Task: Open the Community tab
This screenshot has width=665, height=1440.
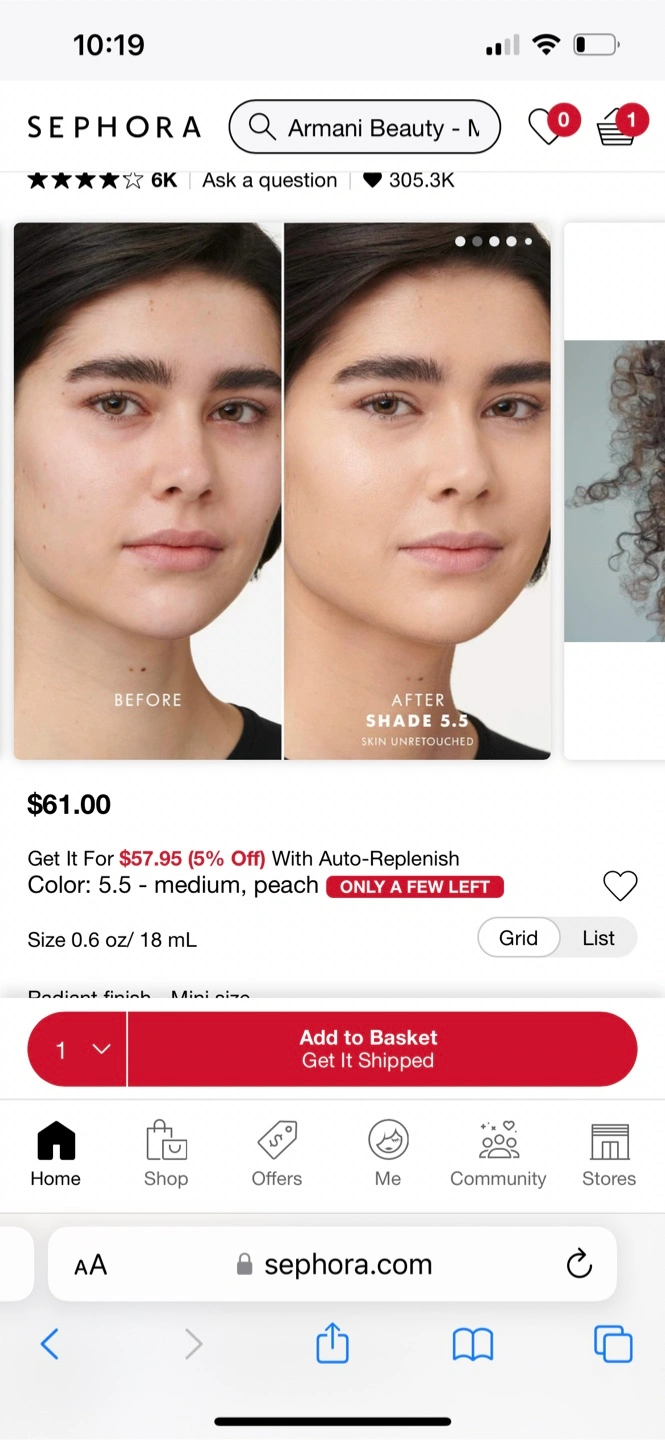Action: point(498,1154)
